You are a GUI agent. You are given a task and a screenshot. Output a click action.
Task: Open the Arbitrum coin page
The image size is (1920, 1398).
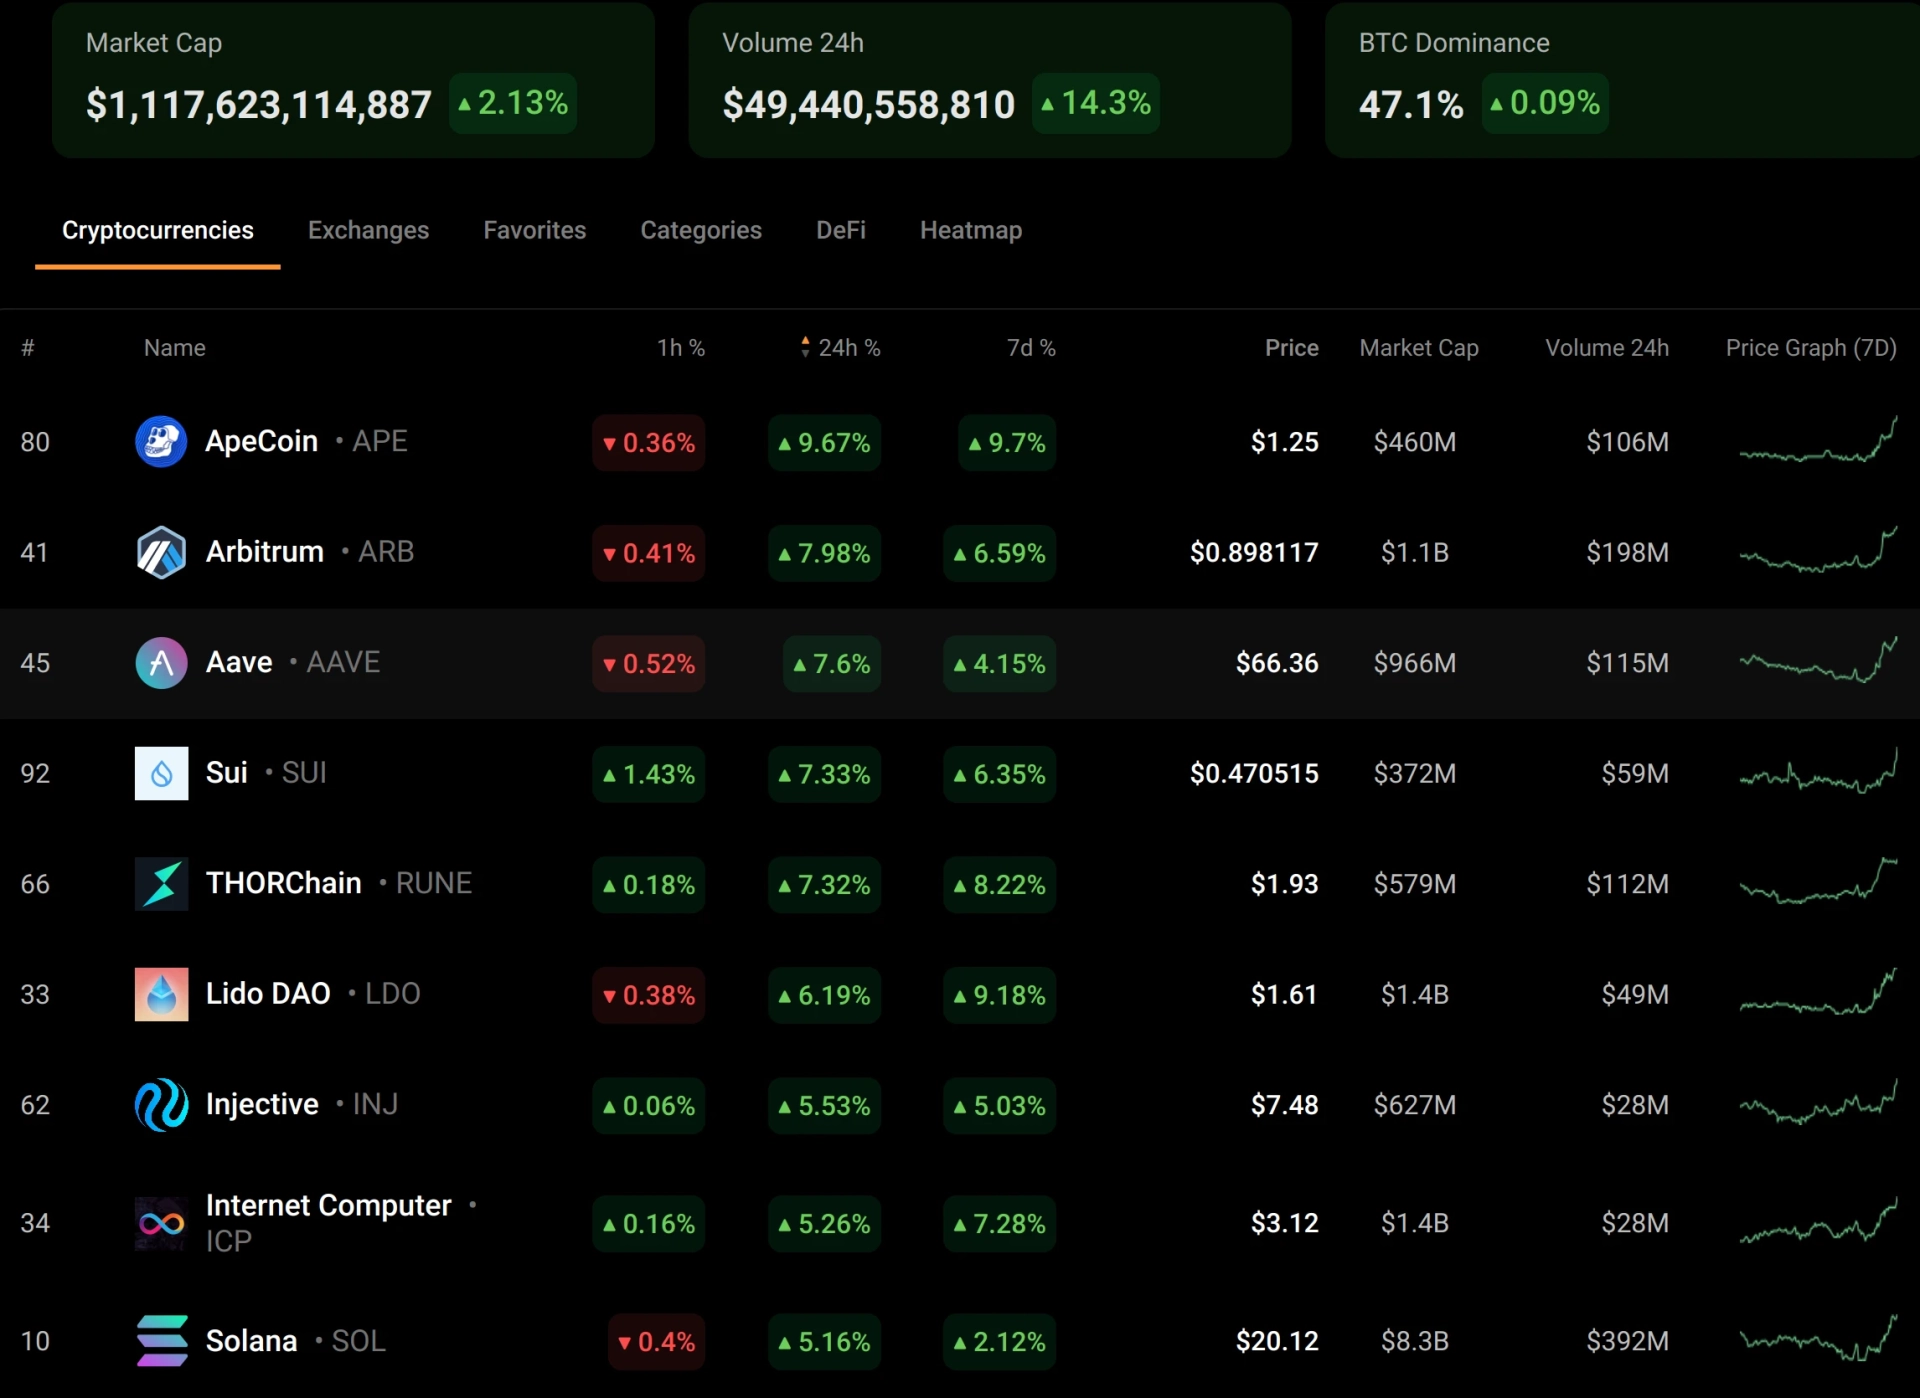coord(265,552)
